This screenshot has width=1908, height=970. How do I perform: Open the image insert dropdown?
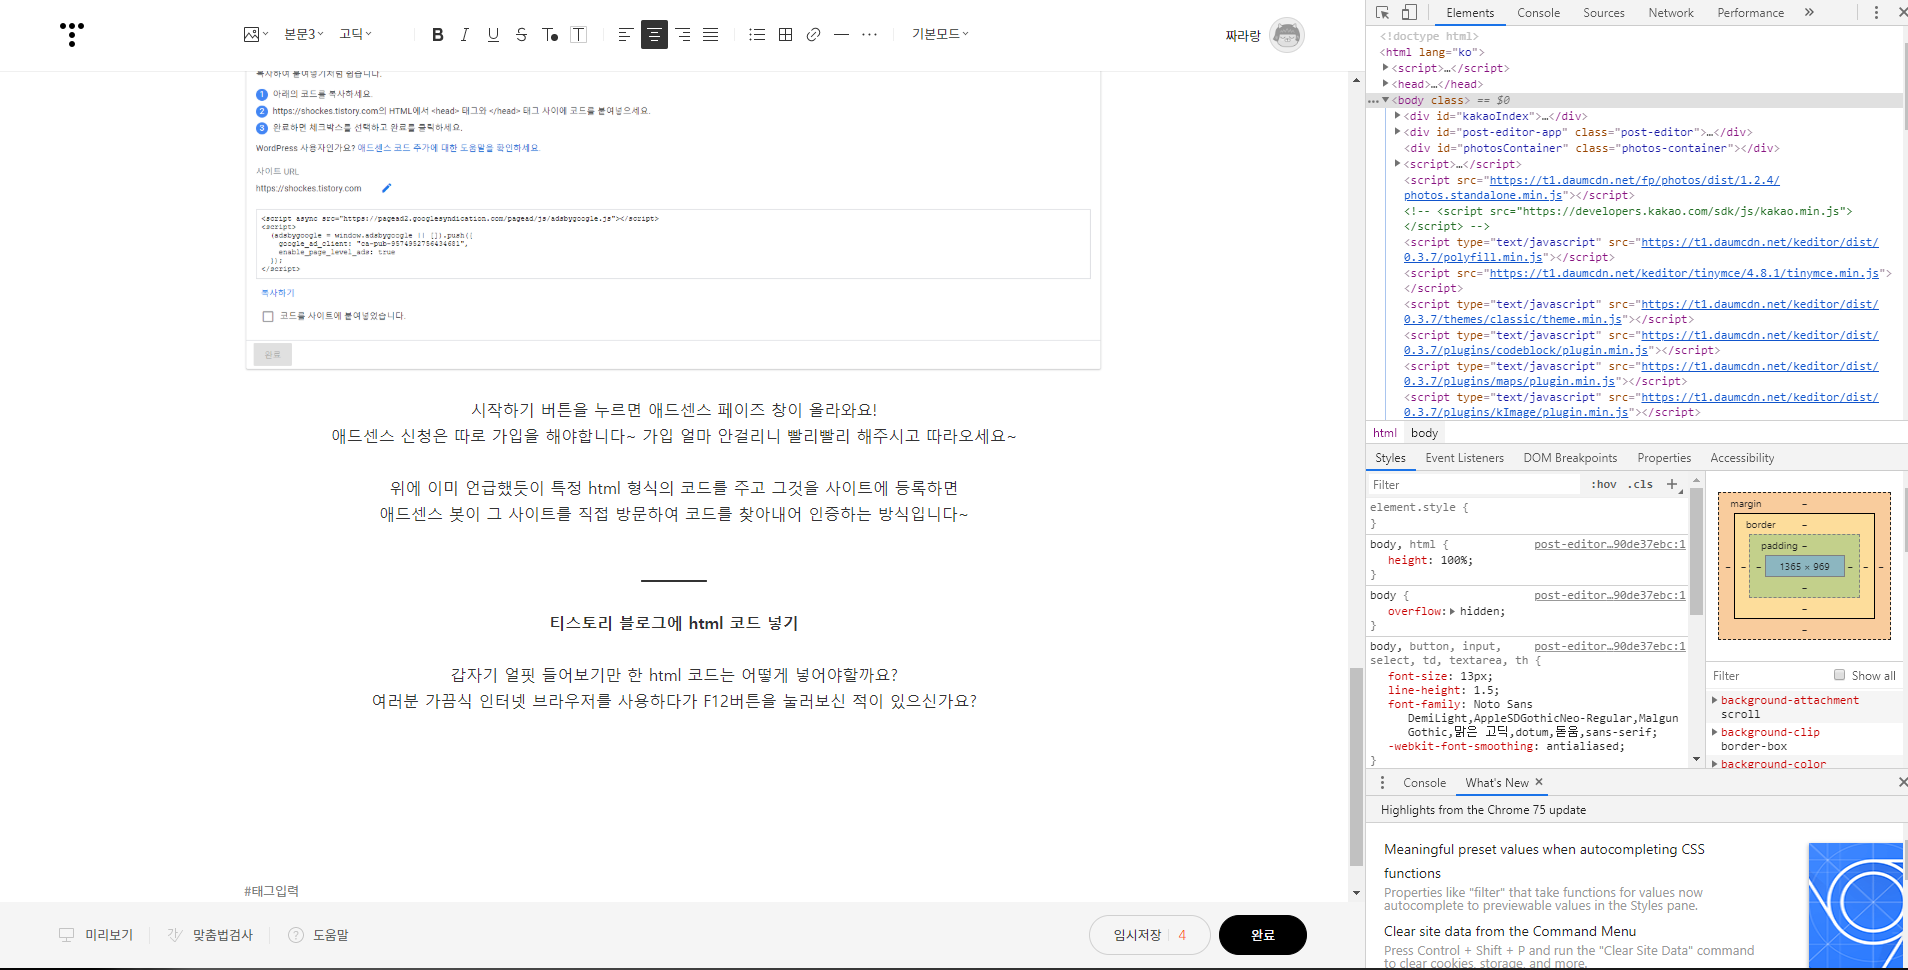(256, 34)
